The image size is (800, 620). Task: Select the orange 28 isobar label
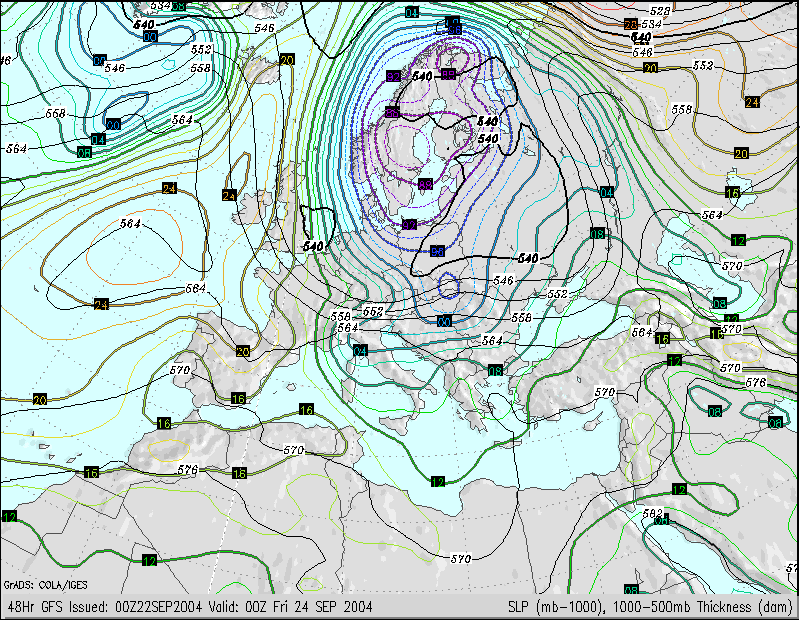pyautogui.click(x=630, y=25)
